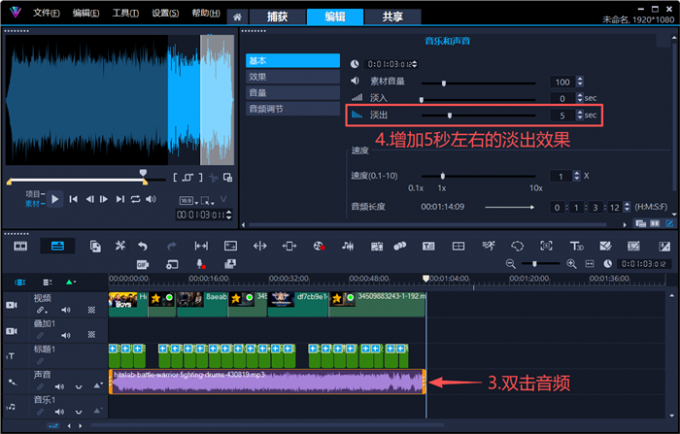
Task: Open the Mask Creator lasso icon
Action: click(517, 246)
